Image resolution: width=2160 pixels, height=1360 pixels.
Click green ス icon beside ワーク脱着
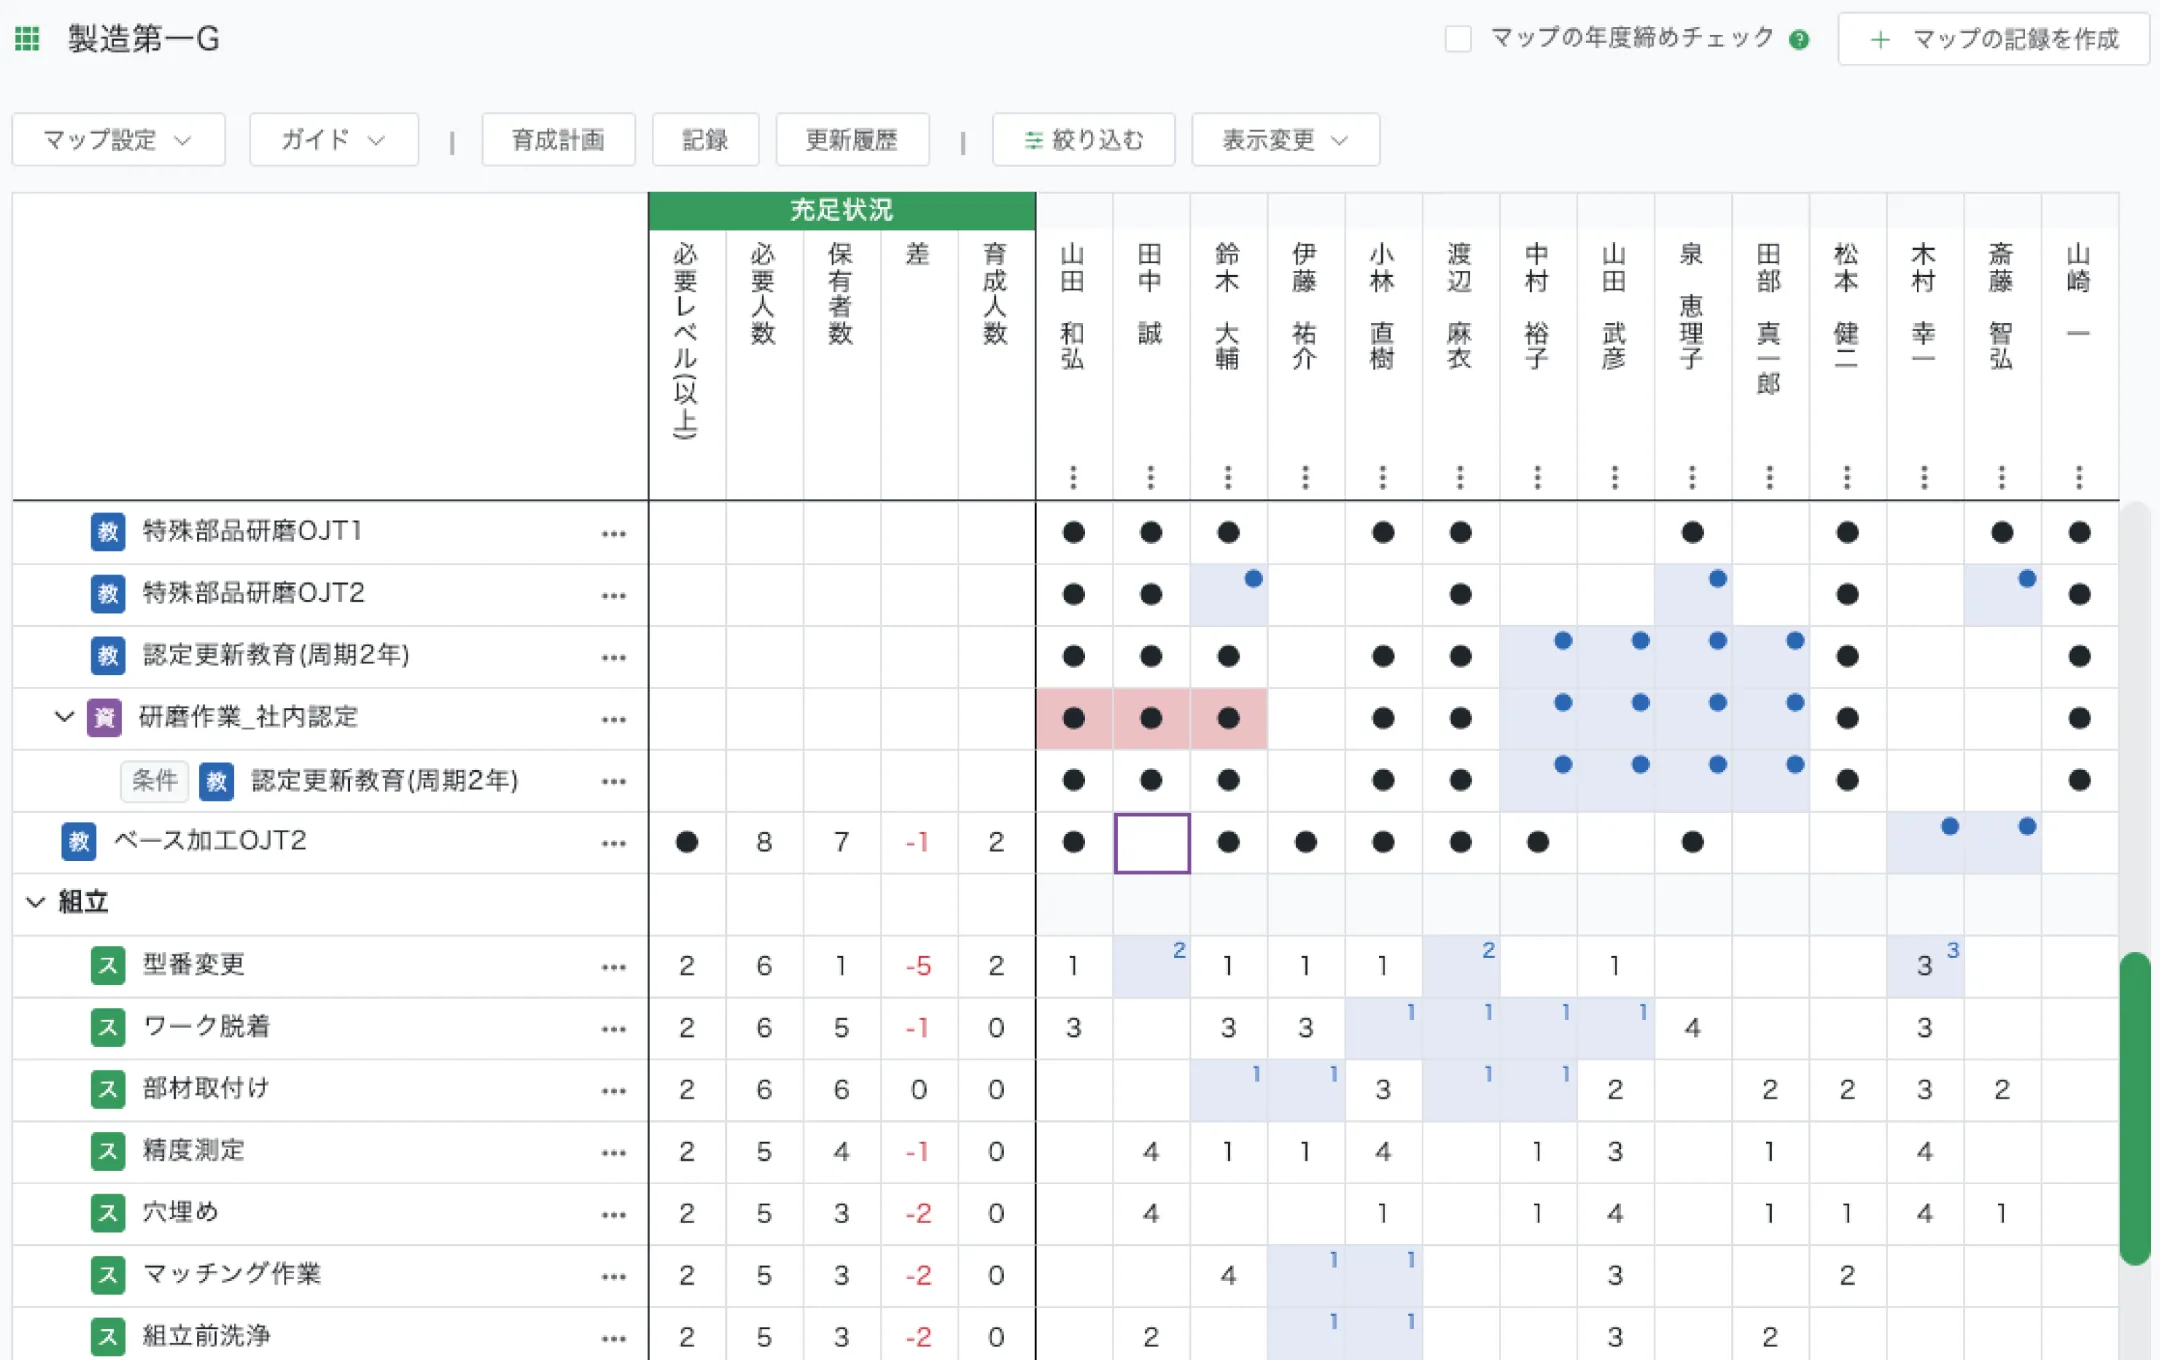[x=108, y=1027]
